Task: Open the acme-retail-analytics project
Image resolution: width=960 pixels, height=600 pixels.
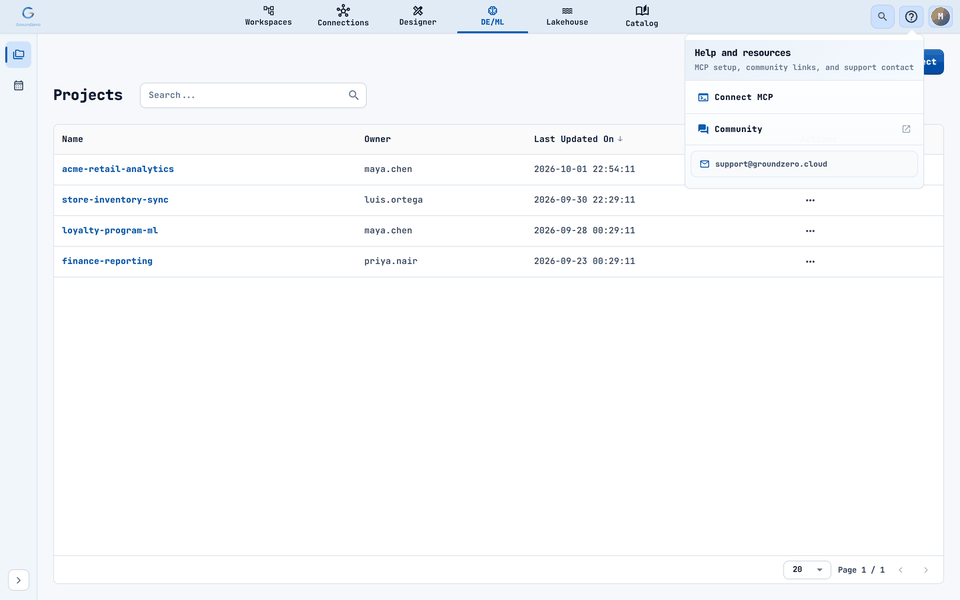Action: 118,169
